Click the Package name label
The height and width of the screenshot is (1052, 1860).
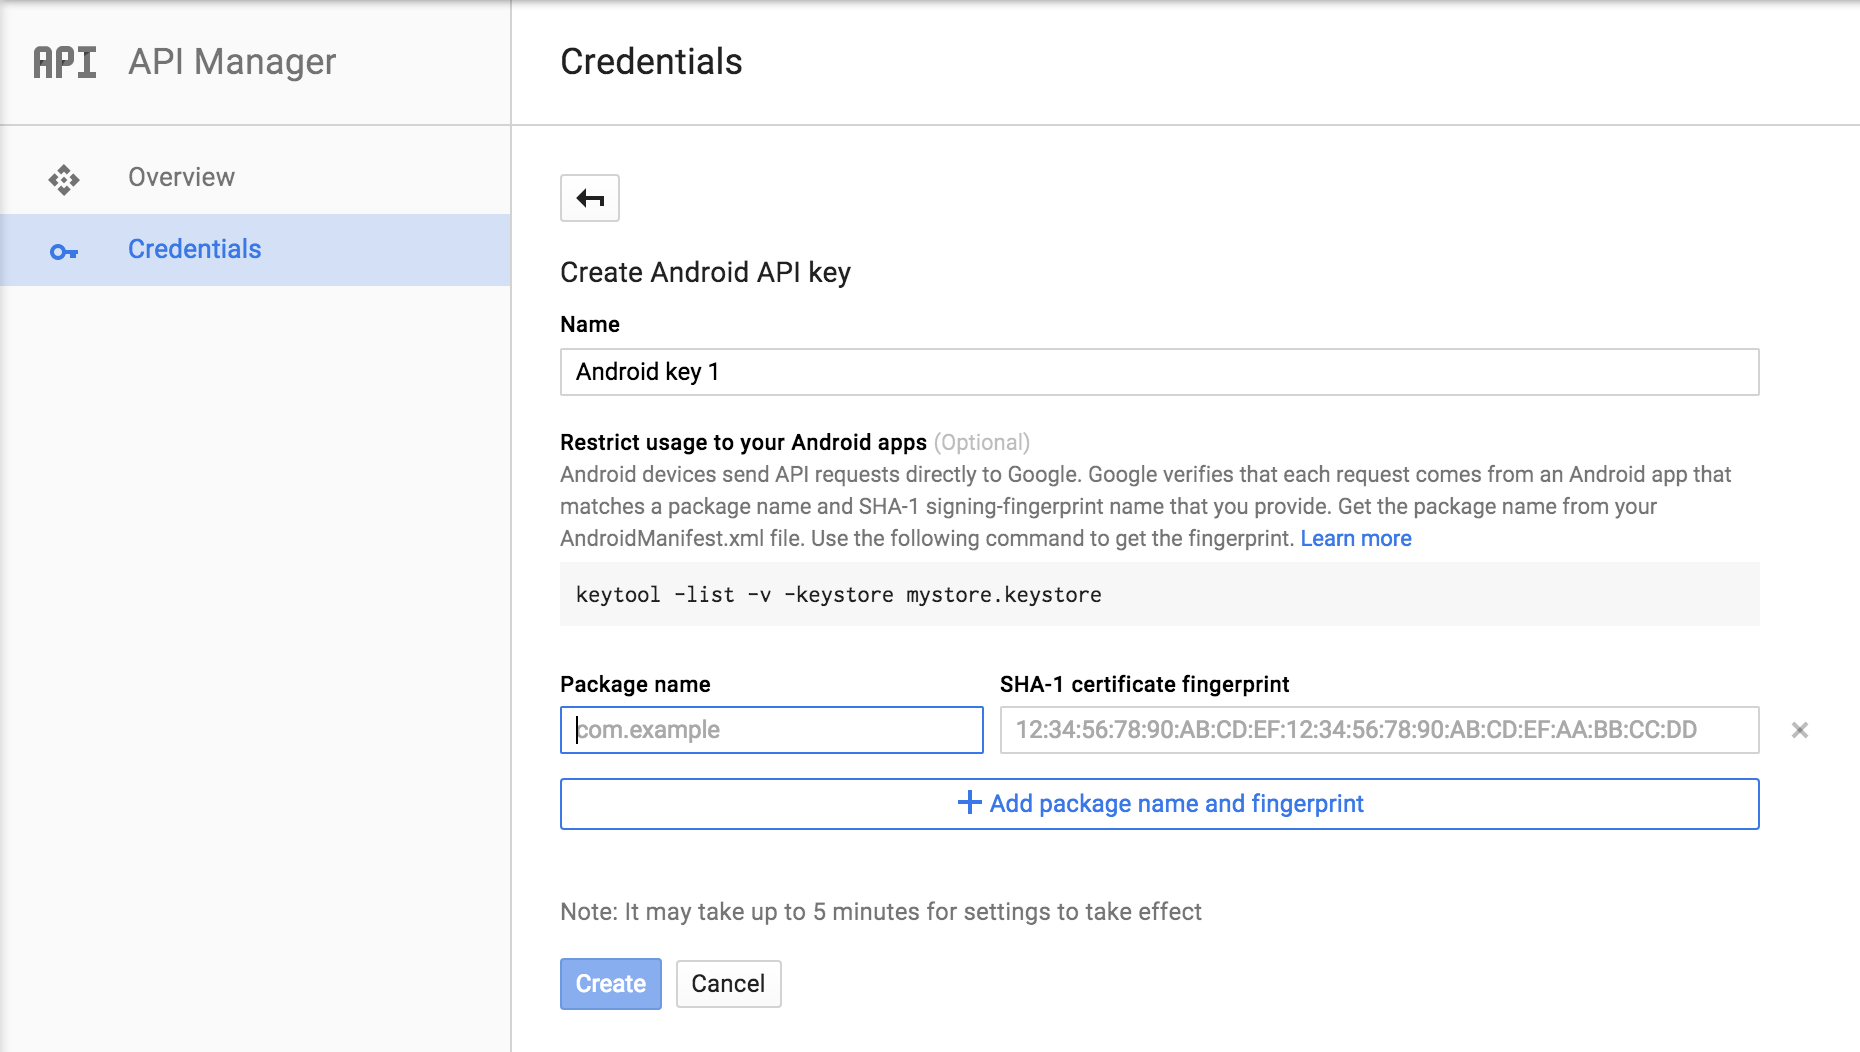click(x=635, y=684)
